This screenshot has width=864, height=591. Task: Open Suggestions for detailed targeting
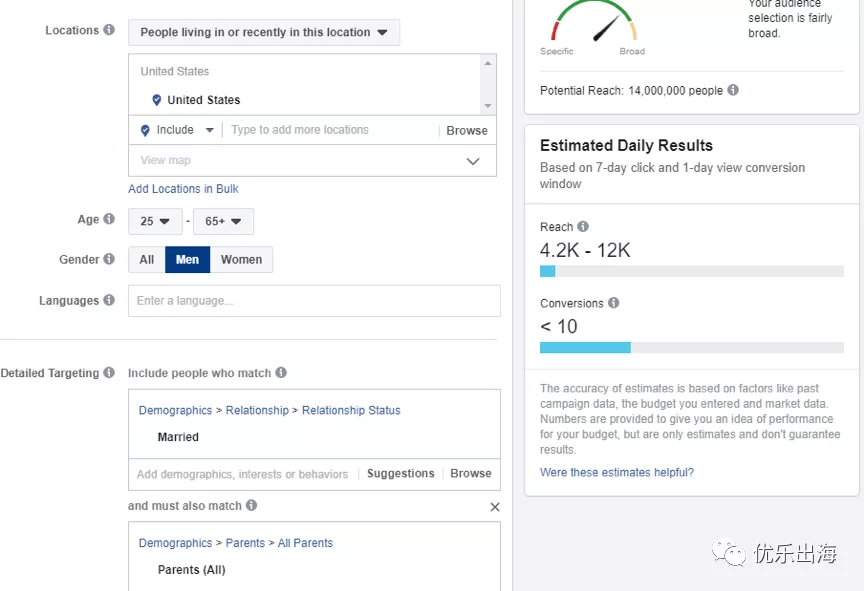pyautogui.click(x=400, y=474)
